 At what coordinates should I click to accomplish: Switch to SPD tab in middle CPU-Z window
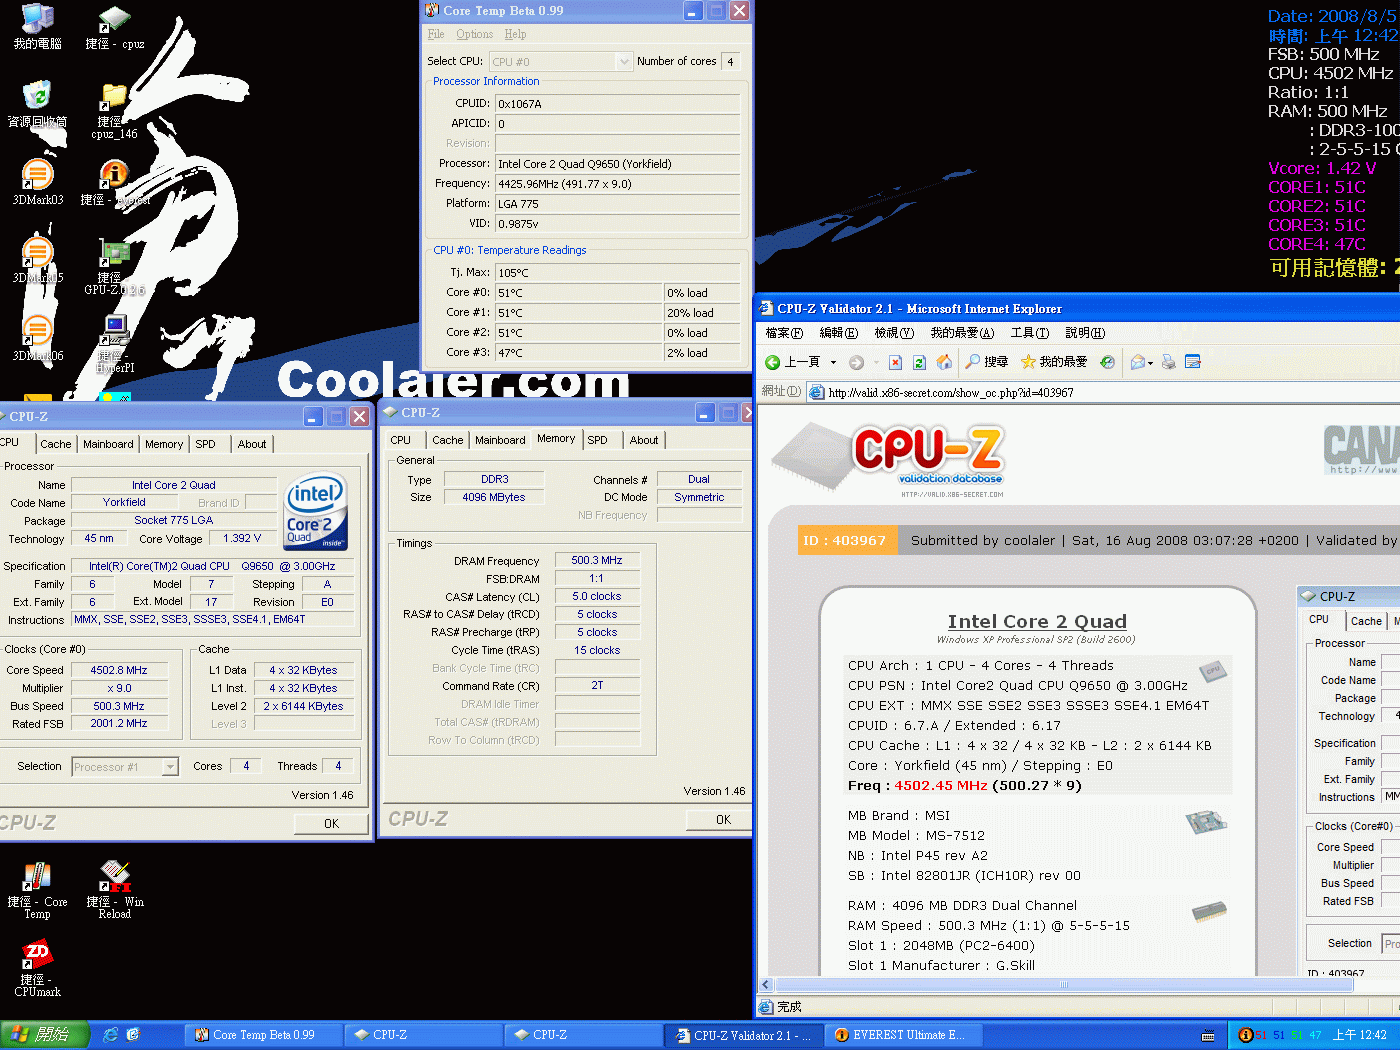click(597, 440)
